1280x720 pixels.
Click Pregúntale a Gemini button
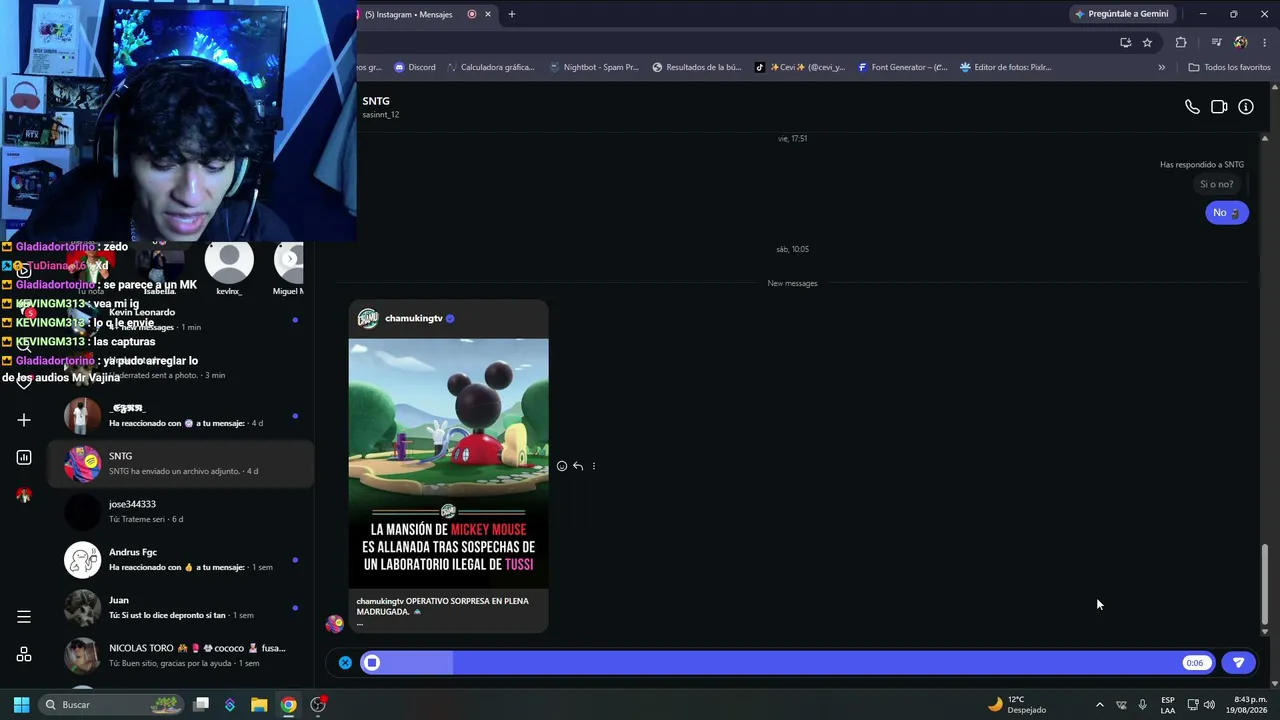pos(1122,14)
